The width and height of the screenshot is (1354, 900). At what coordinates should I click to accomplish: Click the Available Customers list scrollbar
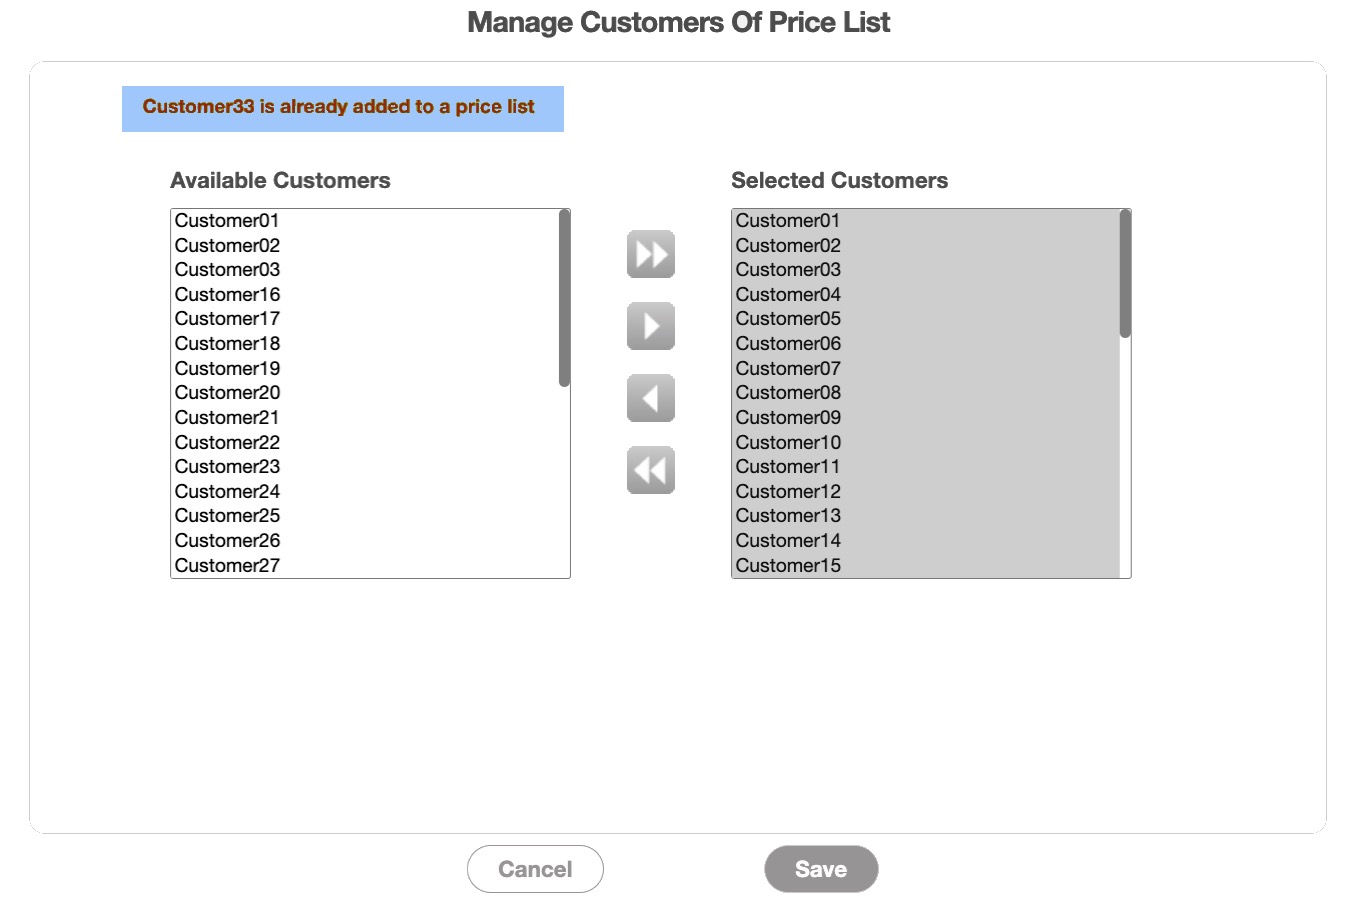point(564,298)
